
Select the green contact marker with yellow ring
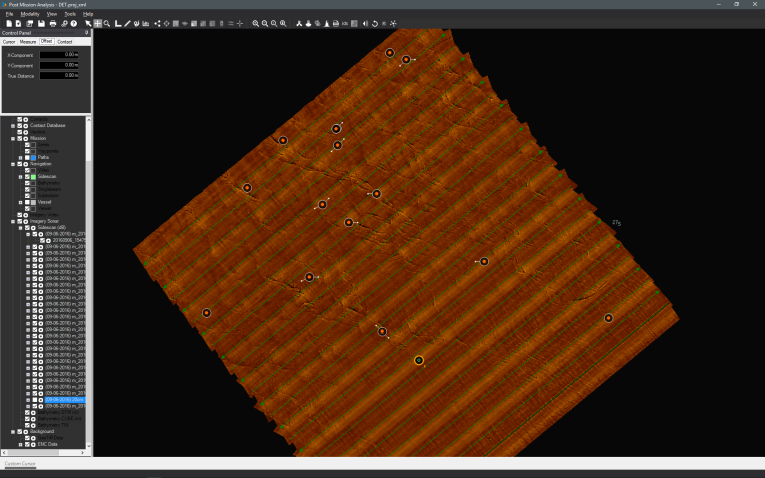pos(419,360)
